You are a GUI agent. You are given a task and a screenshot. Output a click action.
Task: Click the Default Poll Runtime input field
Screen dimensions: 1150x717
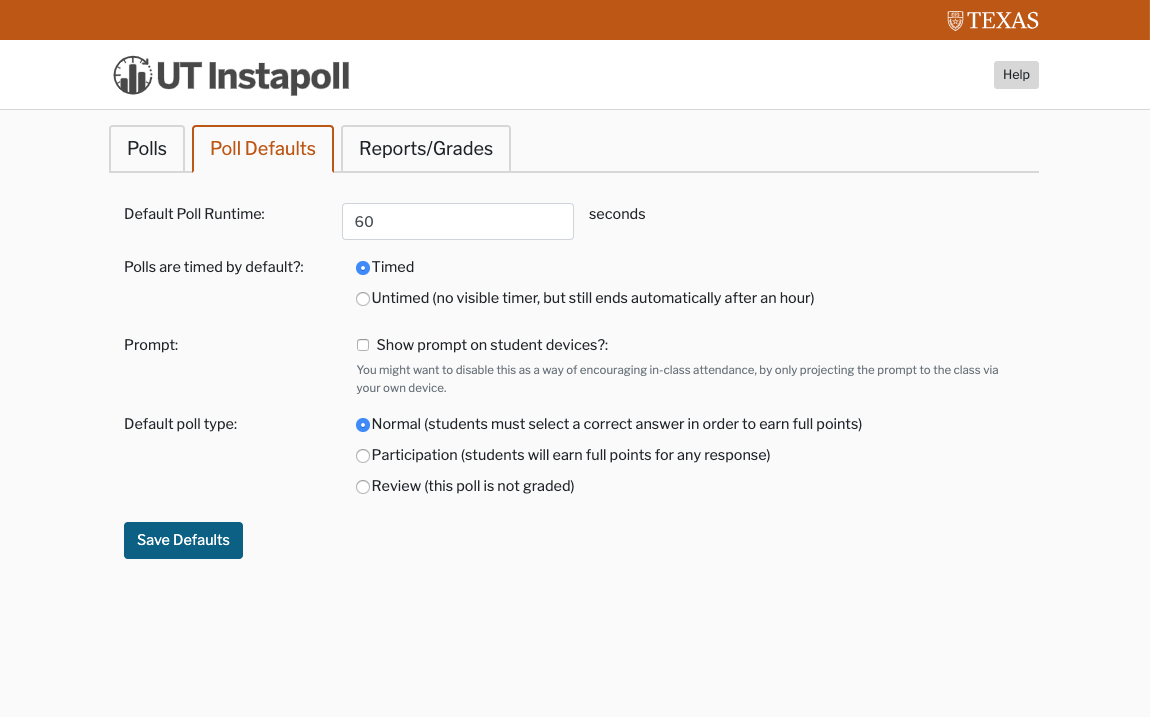click(458, 222)
